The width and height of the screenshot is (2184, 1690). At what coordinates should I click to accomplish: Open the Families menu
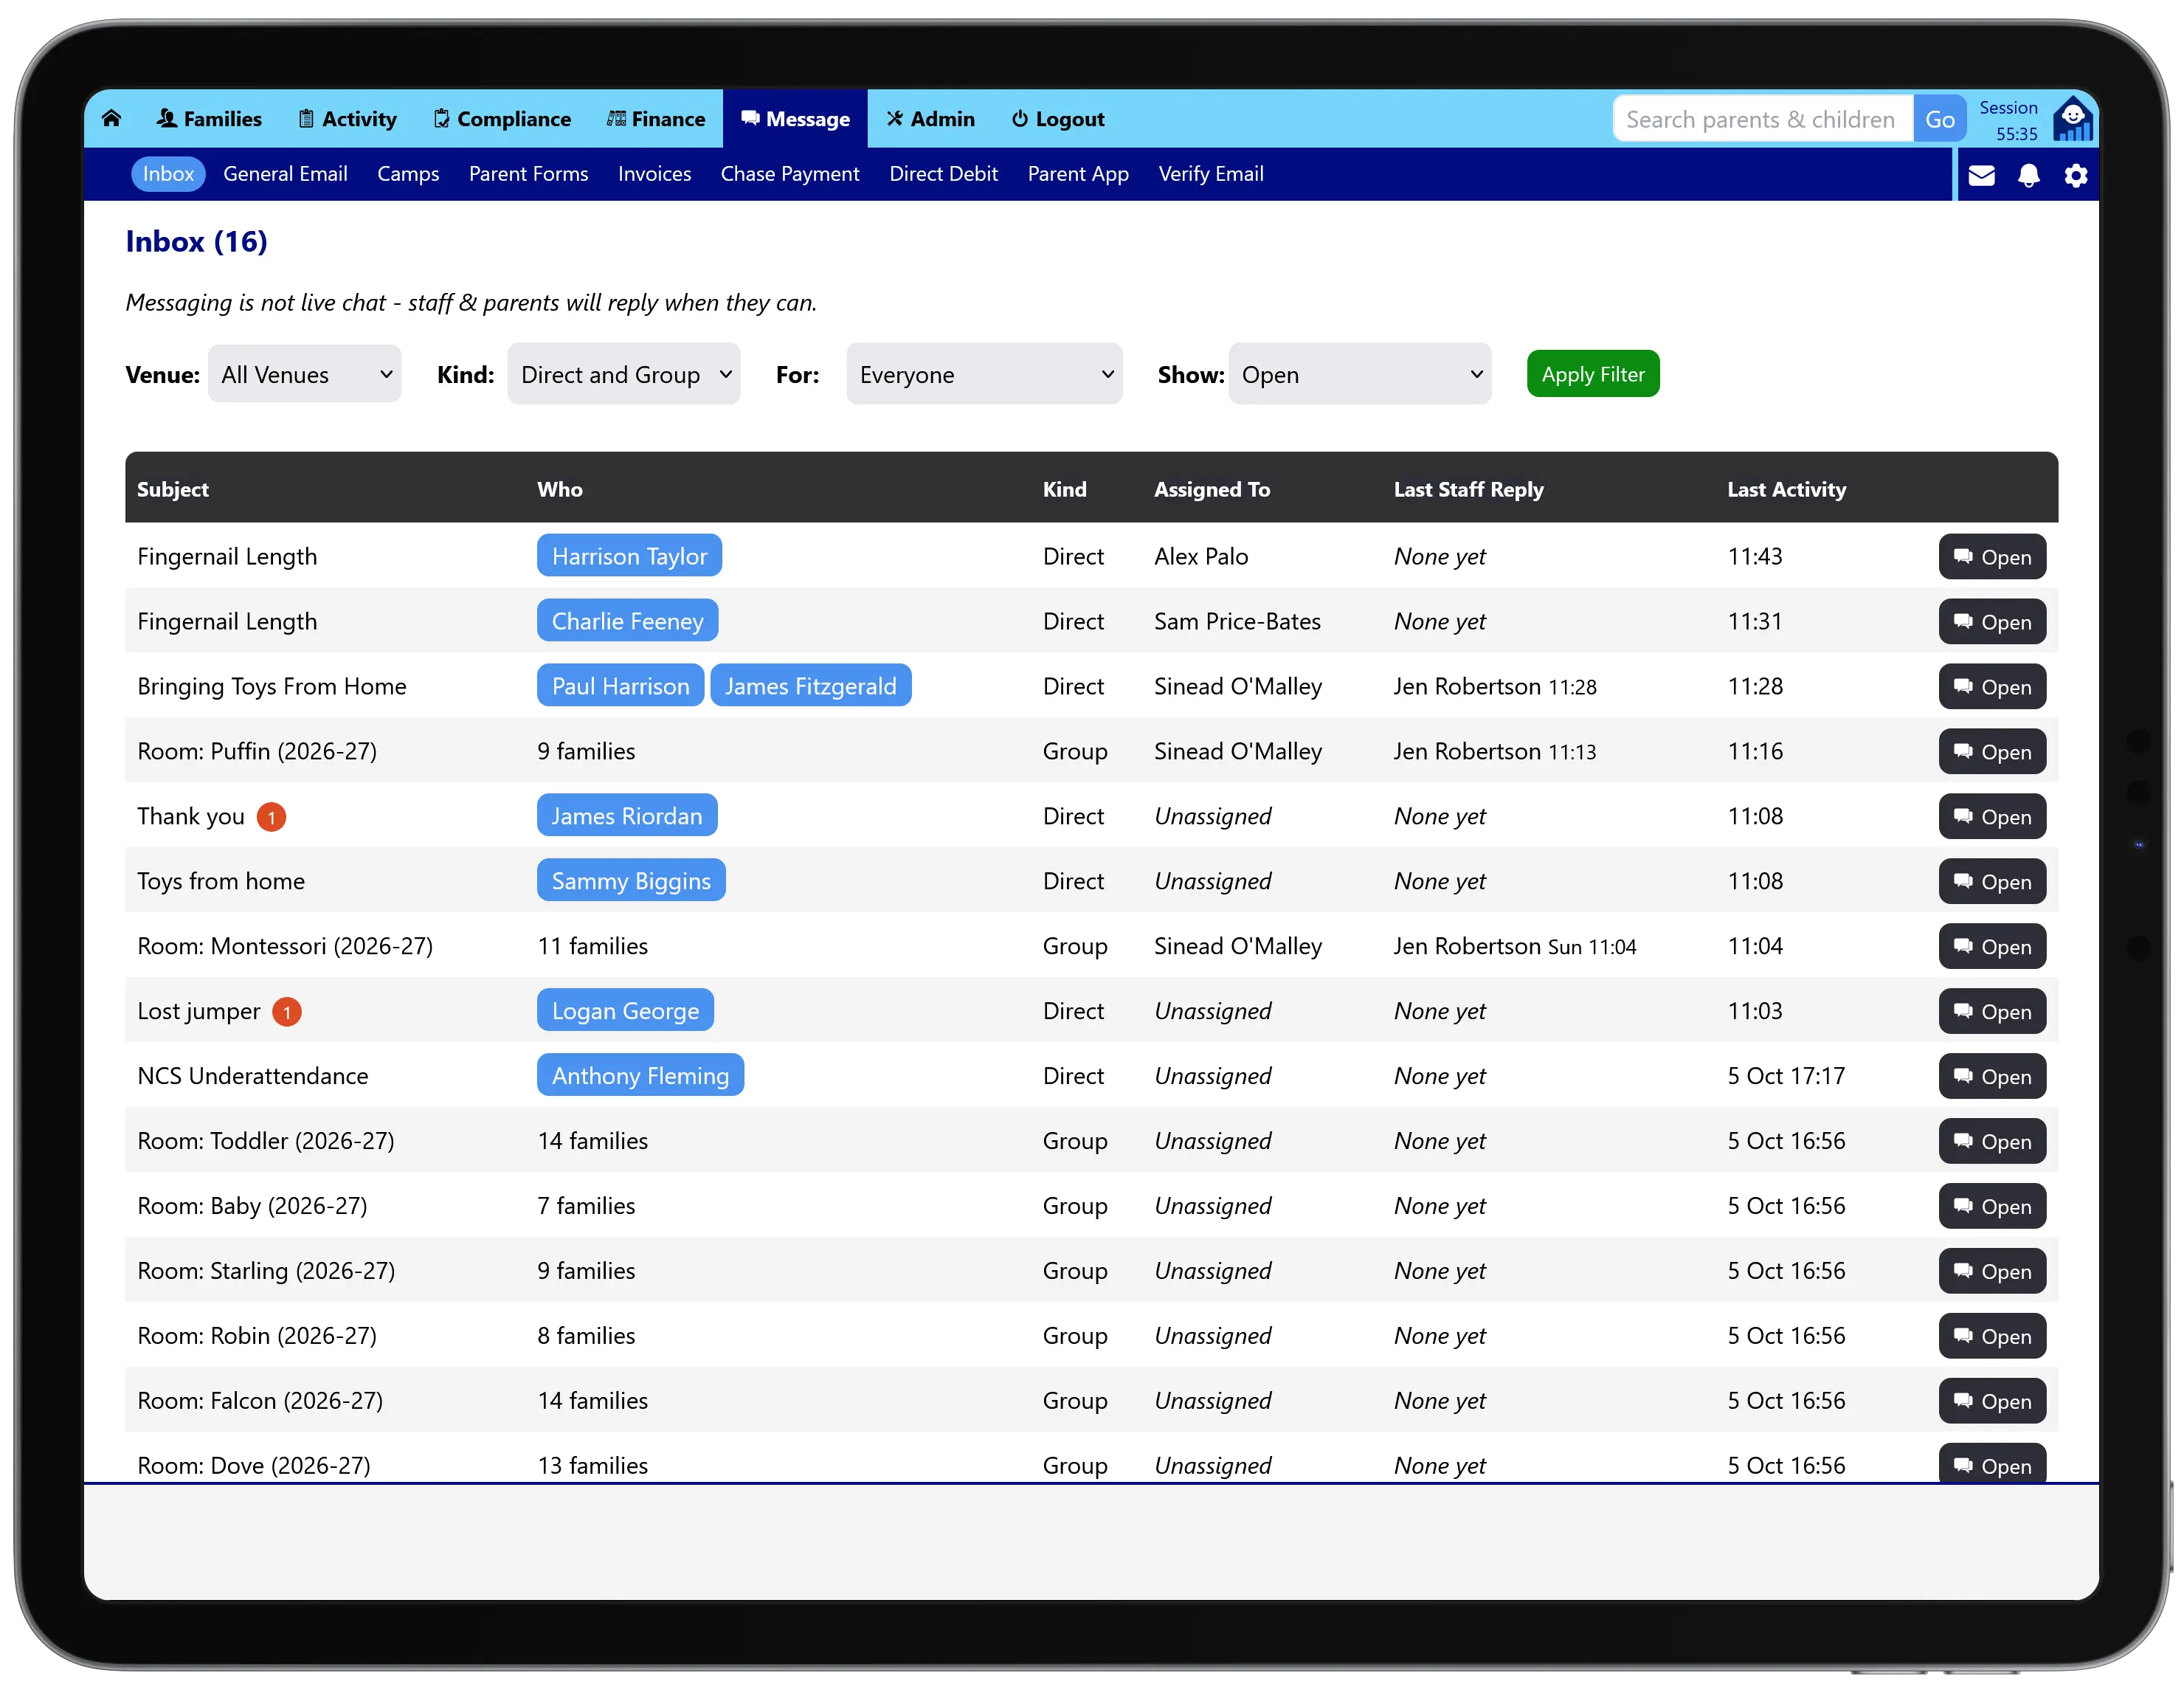tap(209, 119)
